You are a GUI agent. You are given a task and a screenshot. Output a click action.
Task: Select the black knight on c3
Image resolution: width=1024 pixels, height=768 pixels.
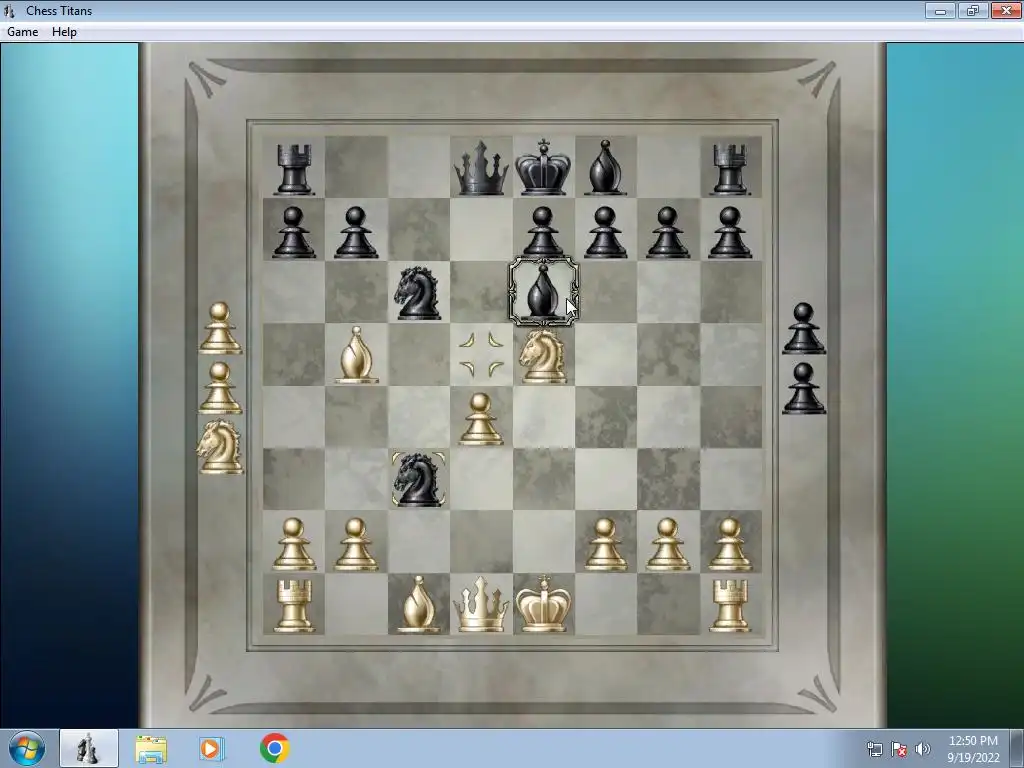(418, 479)
